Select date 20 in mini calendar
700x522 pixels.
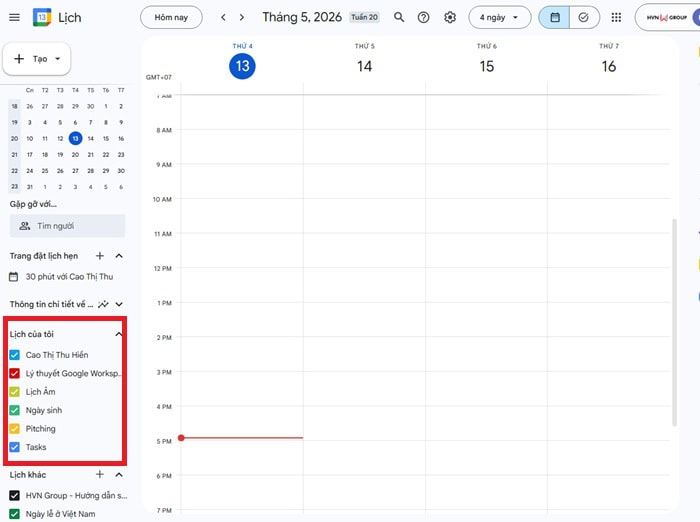point(75,155)
